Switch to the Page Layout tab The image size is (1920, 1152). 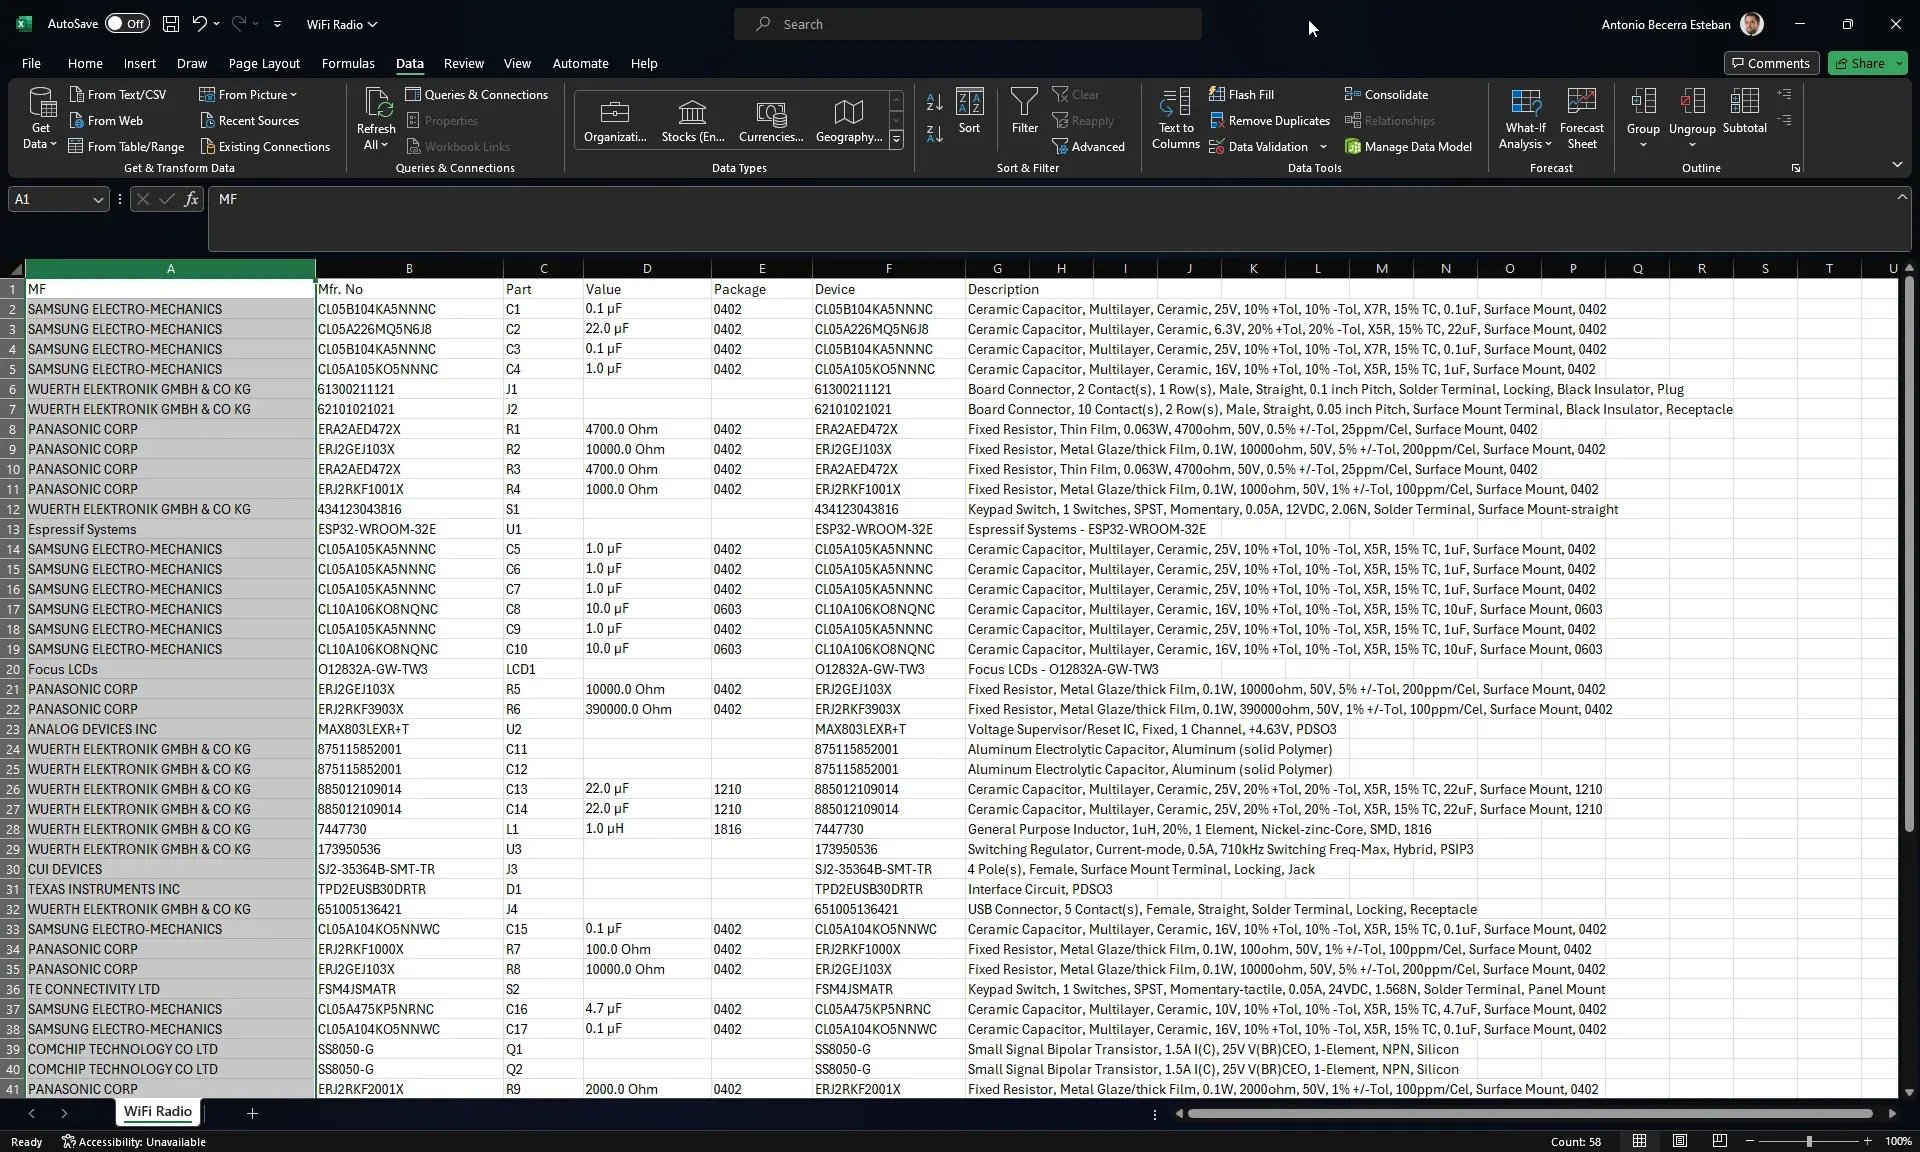(x=264, y=63)
